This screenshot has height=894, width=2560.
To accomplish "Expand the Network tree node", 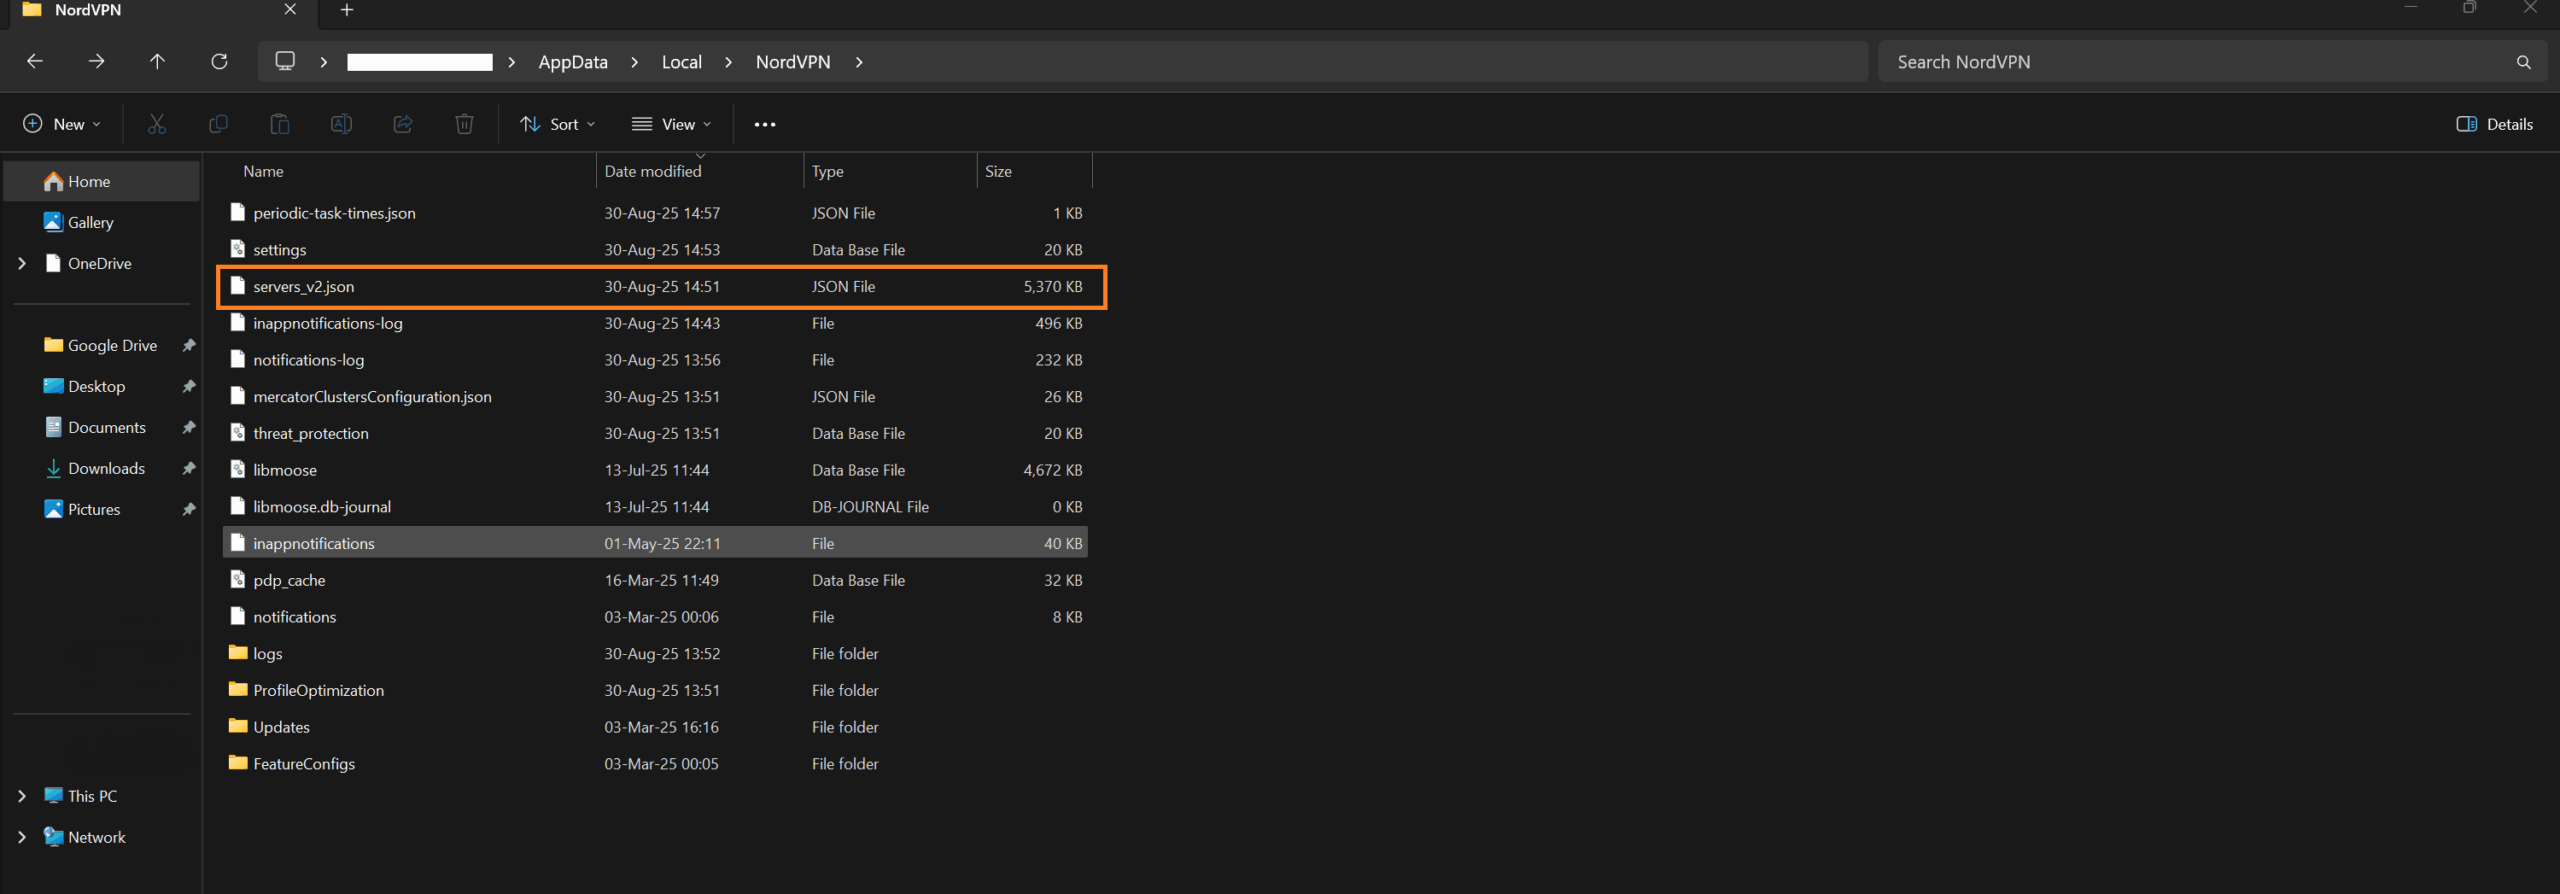I will click(x=22, y=837).
